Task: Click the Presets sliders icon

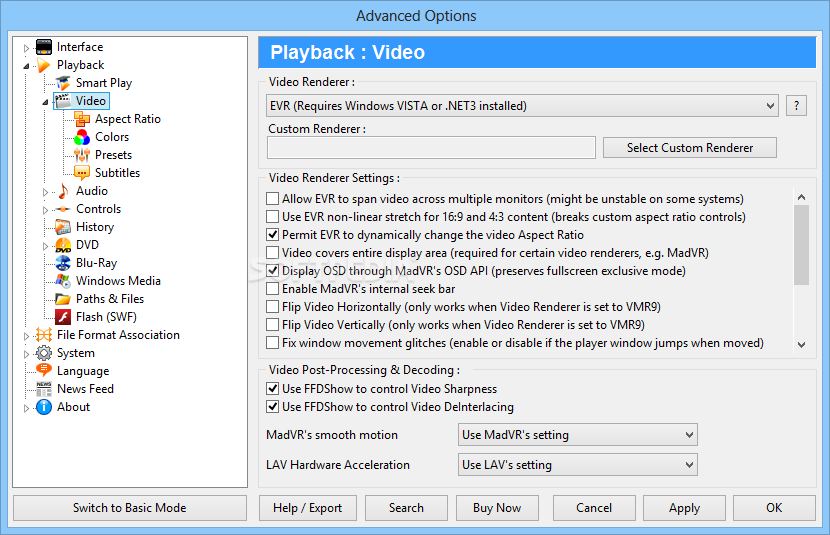Action: 82,155
